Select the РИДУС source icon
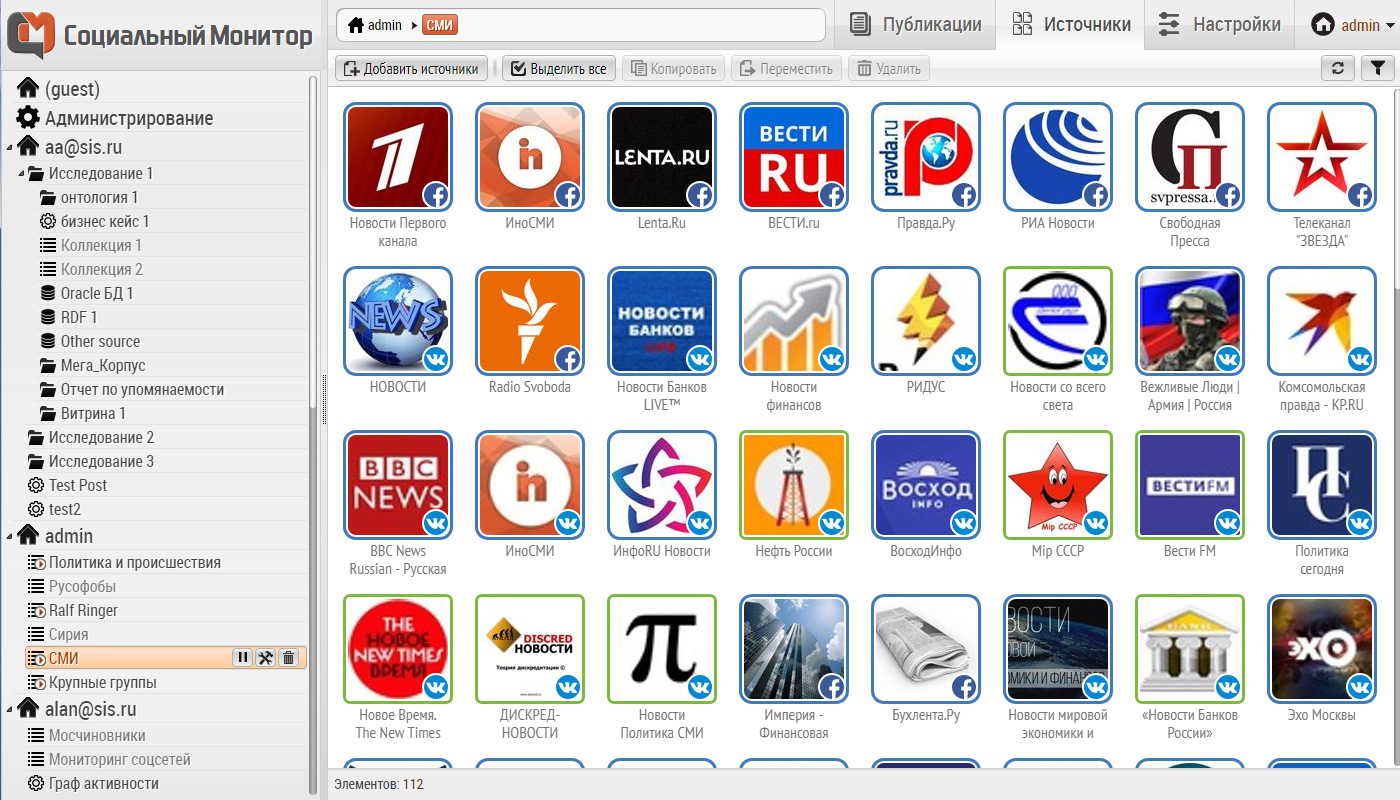Viewport: 1400px width, 800px height. (x=926, y=322)
